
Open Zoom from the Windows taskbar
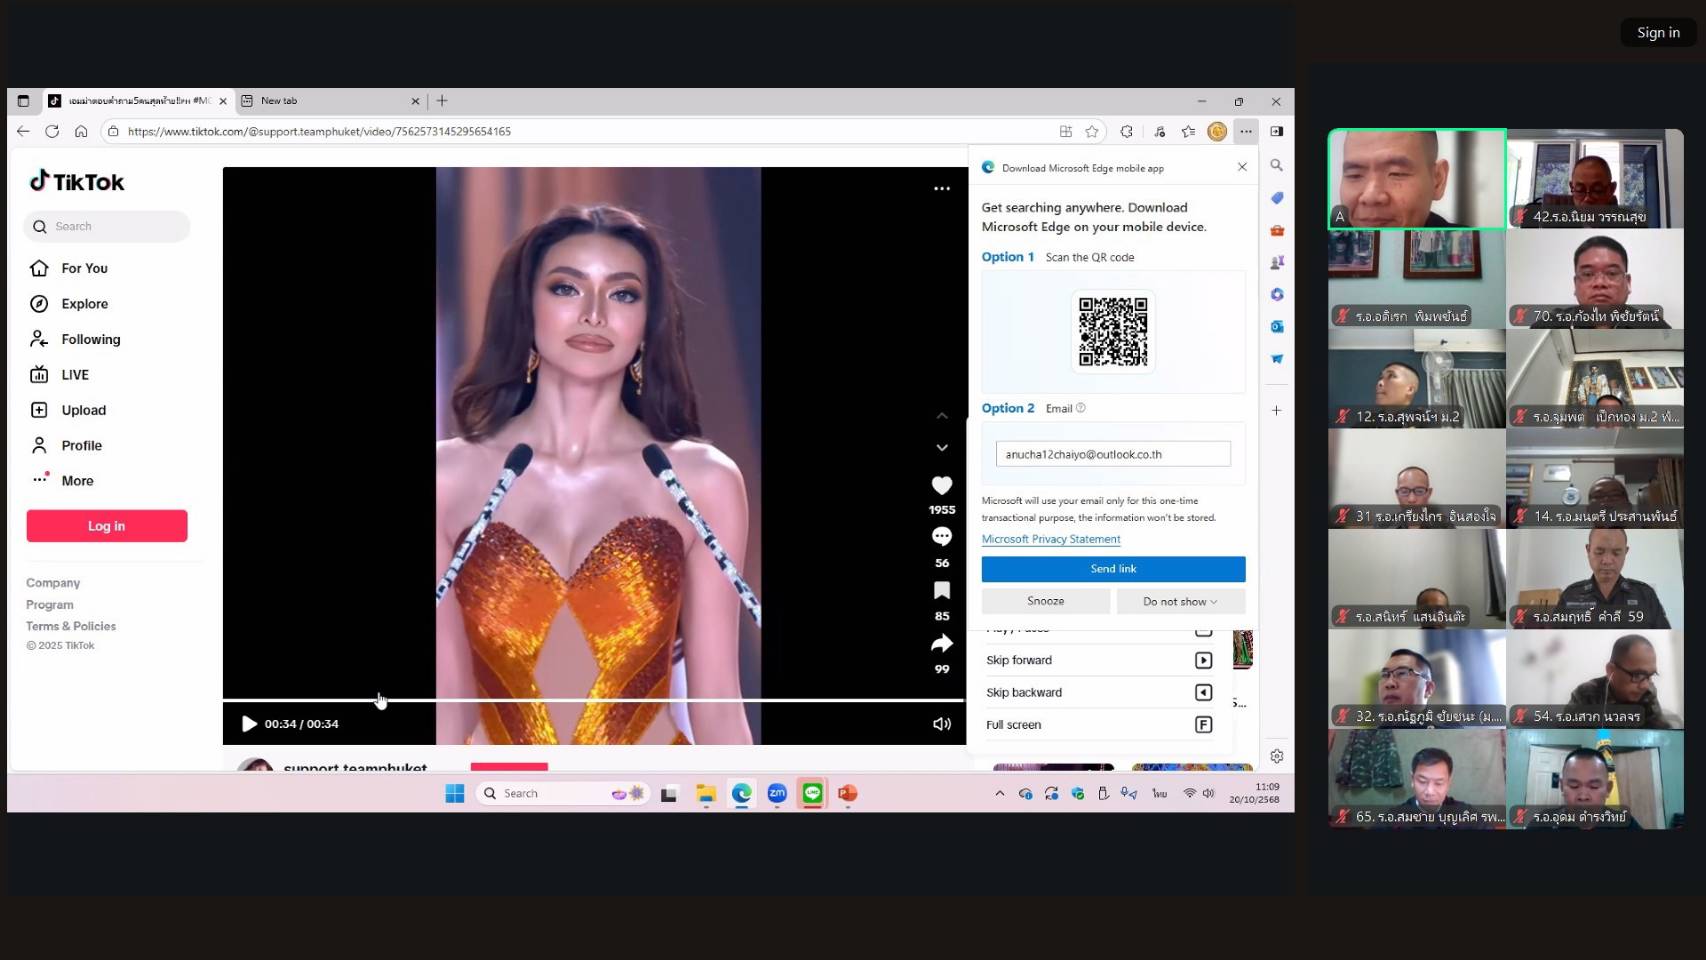tap(777, 793)
